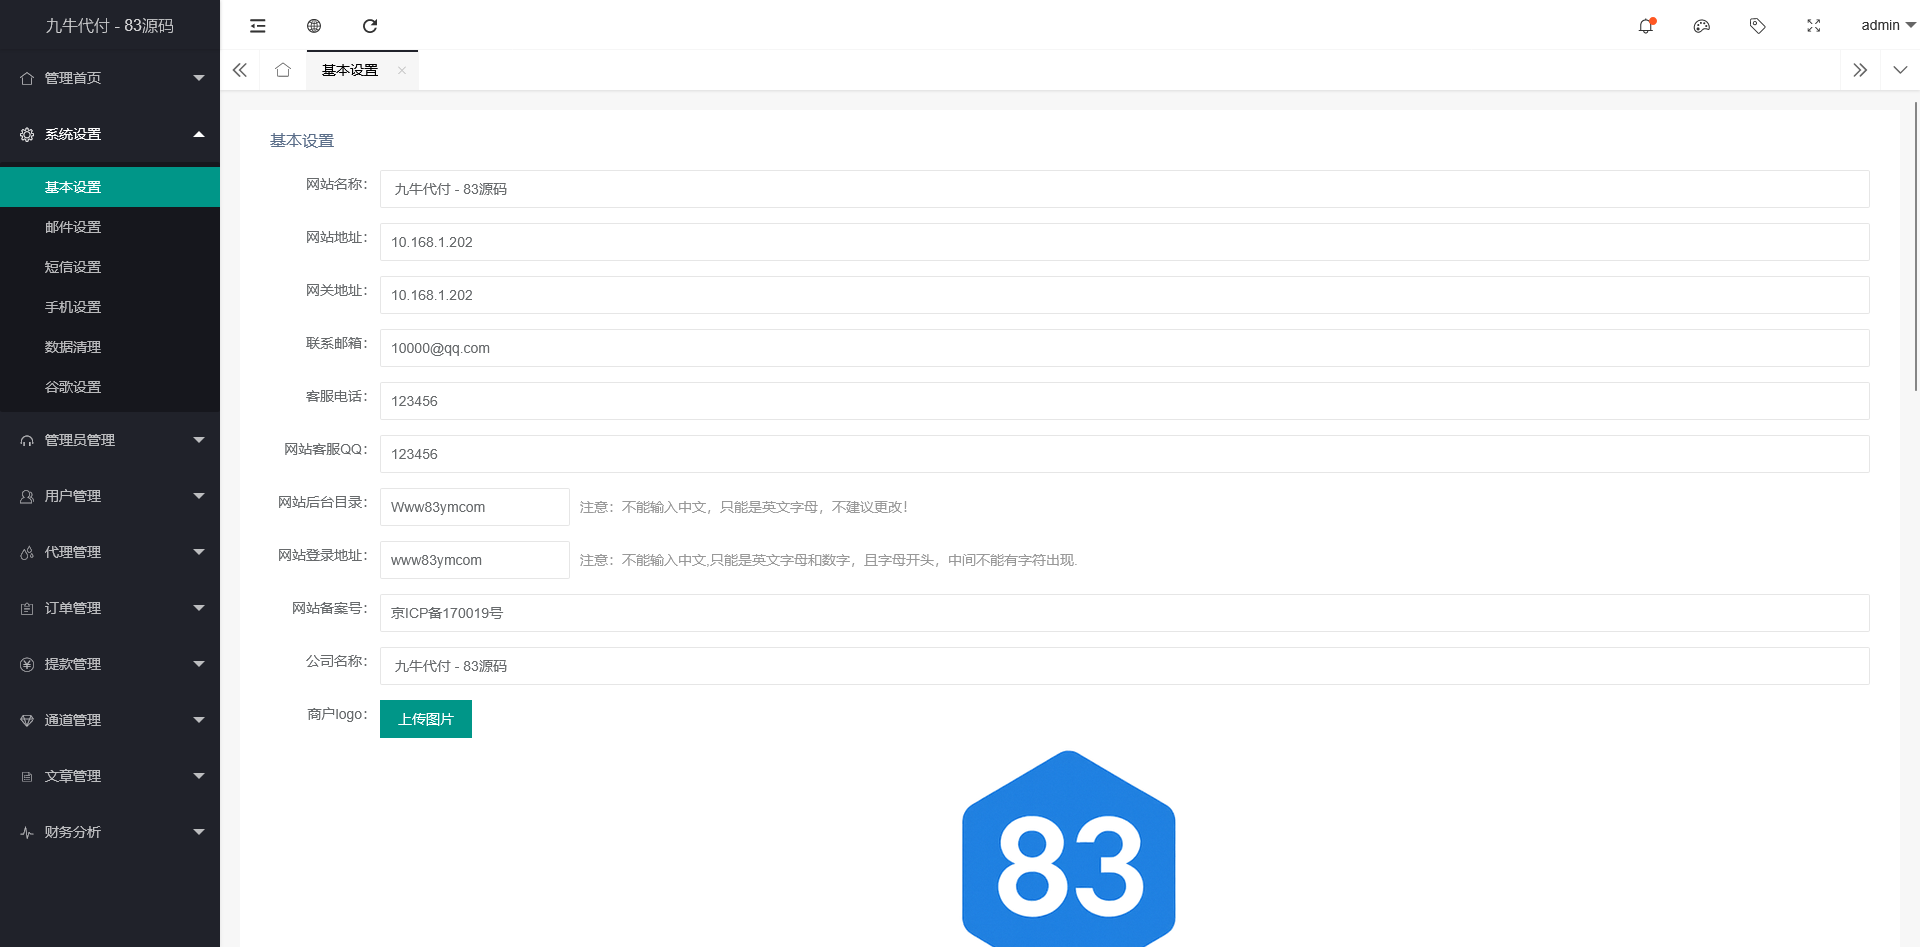Enter fullscreen using the expand icon
The height and width of the screenshot is (947, 1920).
click(1813, 26)
